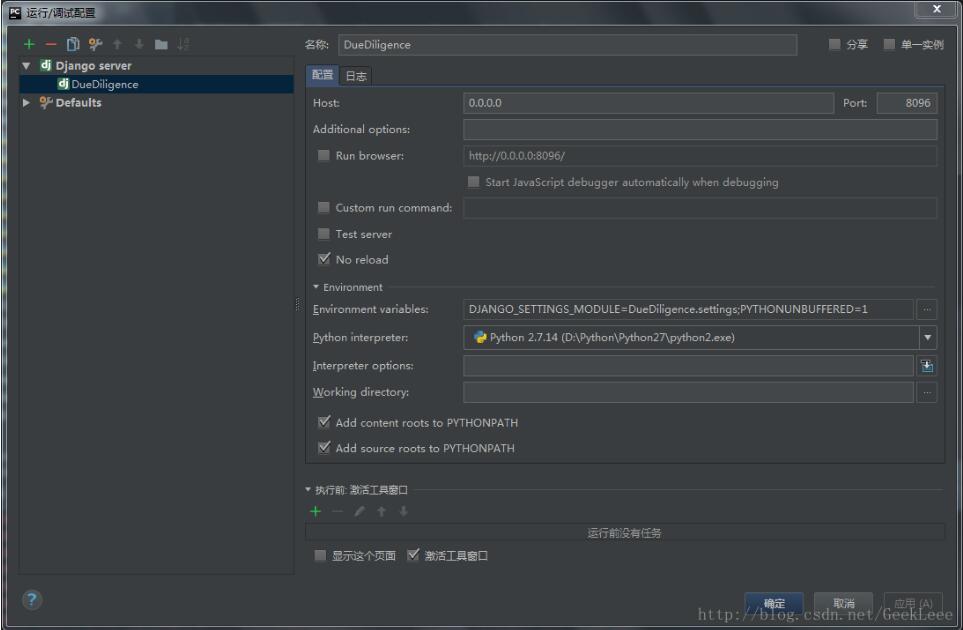The image size is (963, 630).
Task: Move the configuration down in the toolbar
Action: point(139,44)
